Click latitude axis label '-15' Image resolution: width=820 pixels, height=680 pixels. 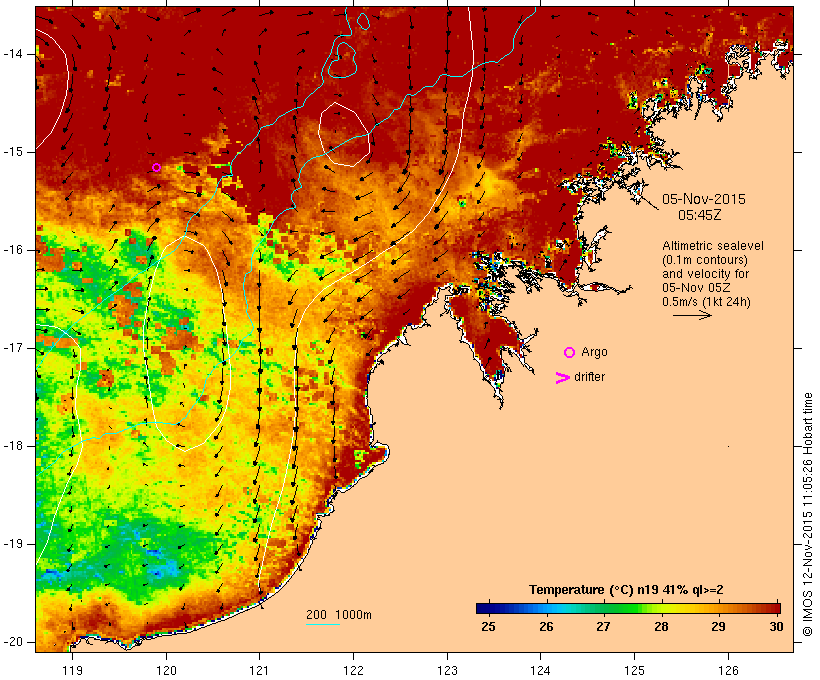(x=13, y=152)
